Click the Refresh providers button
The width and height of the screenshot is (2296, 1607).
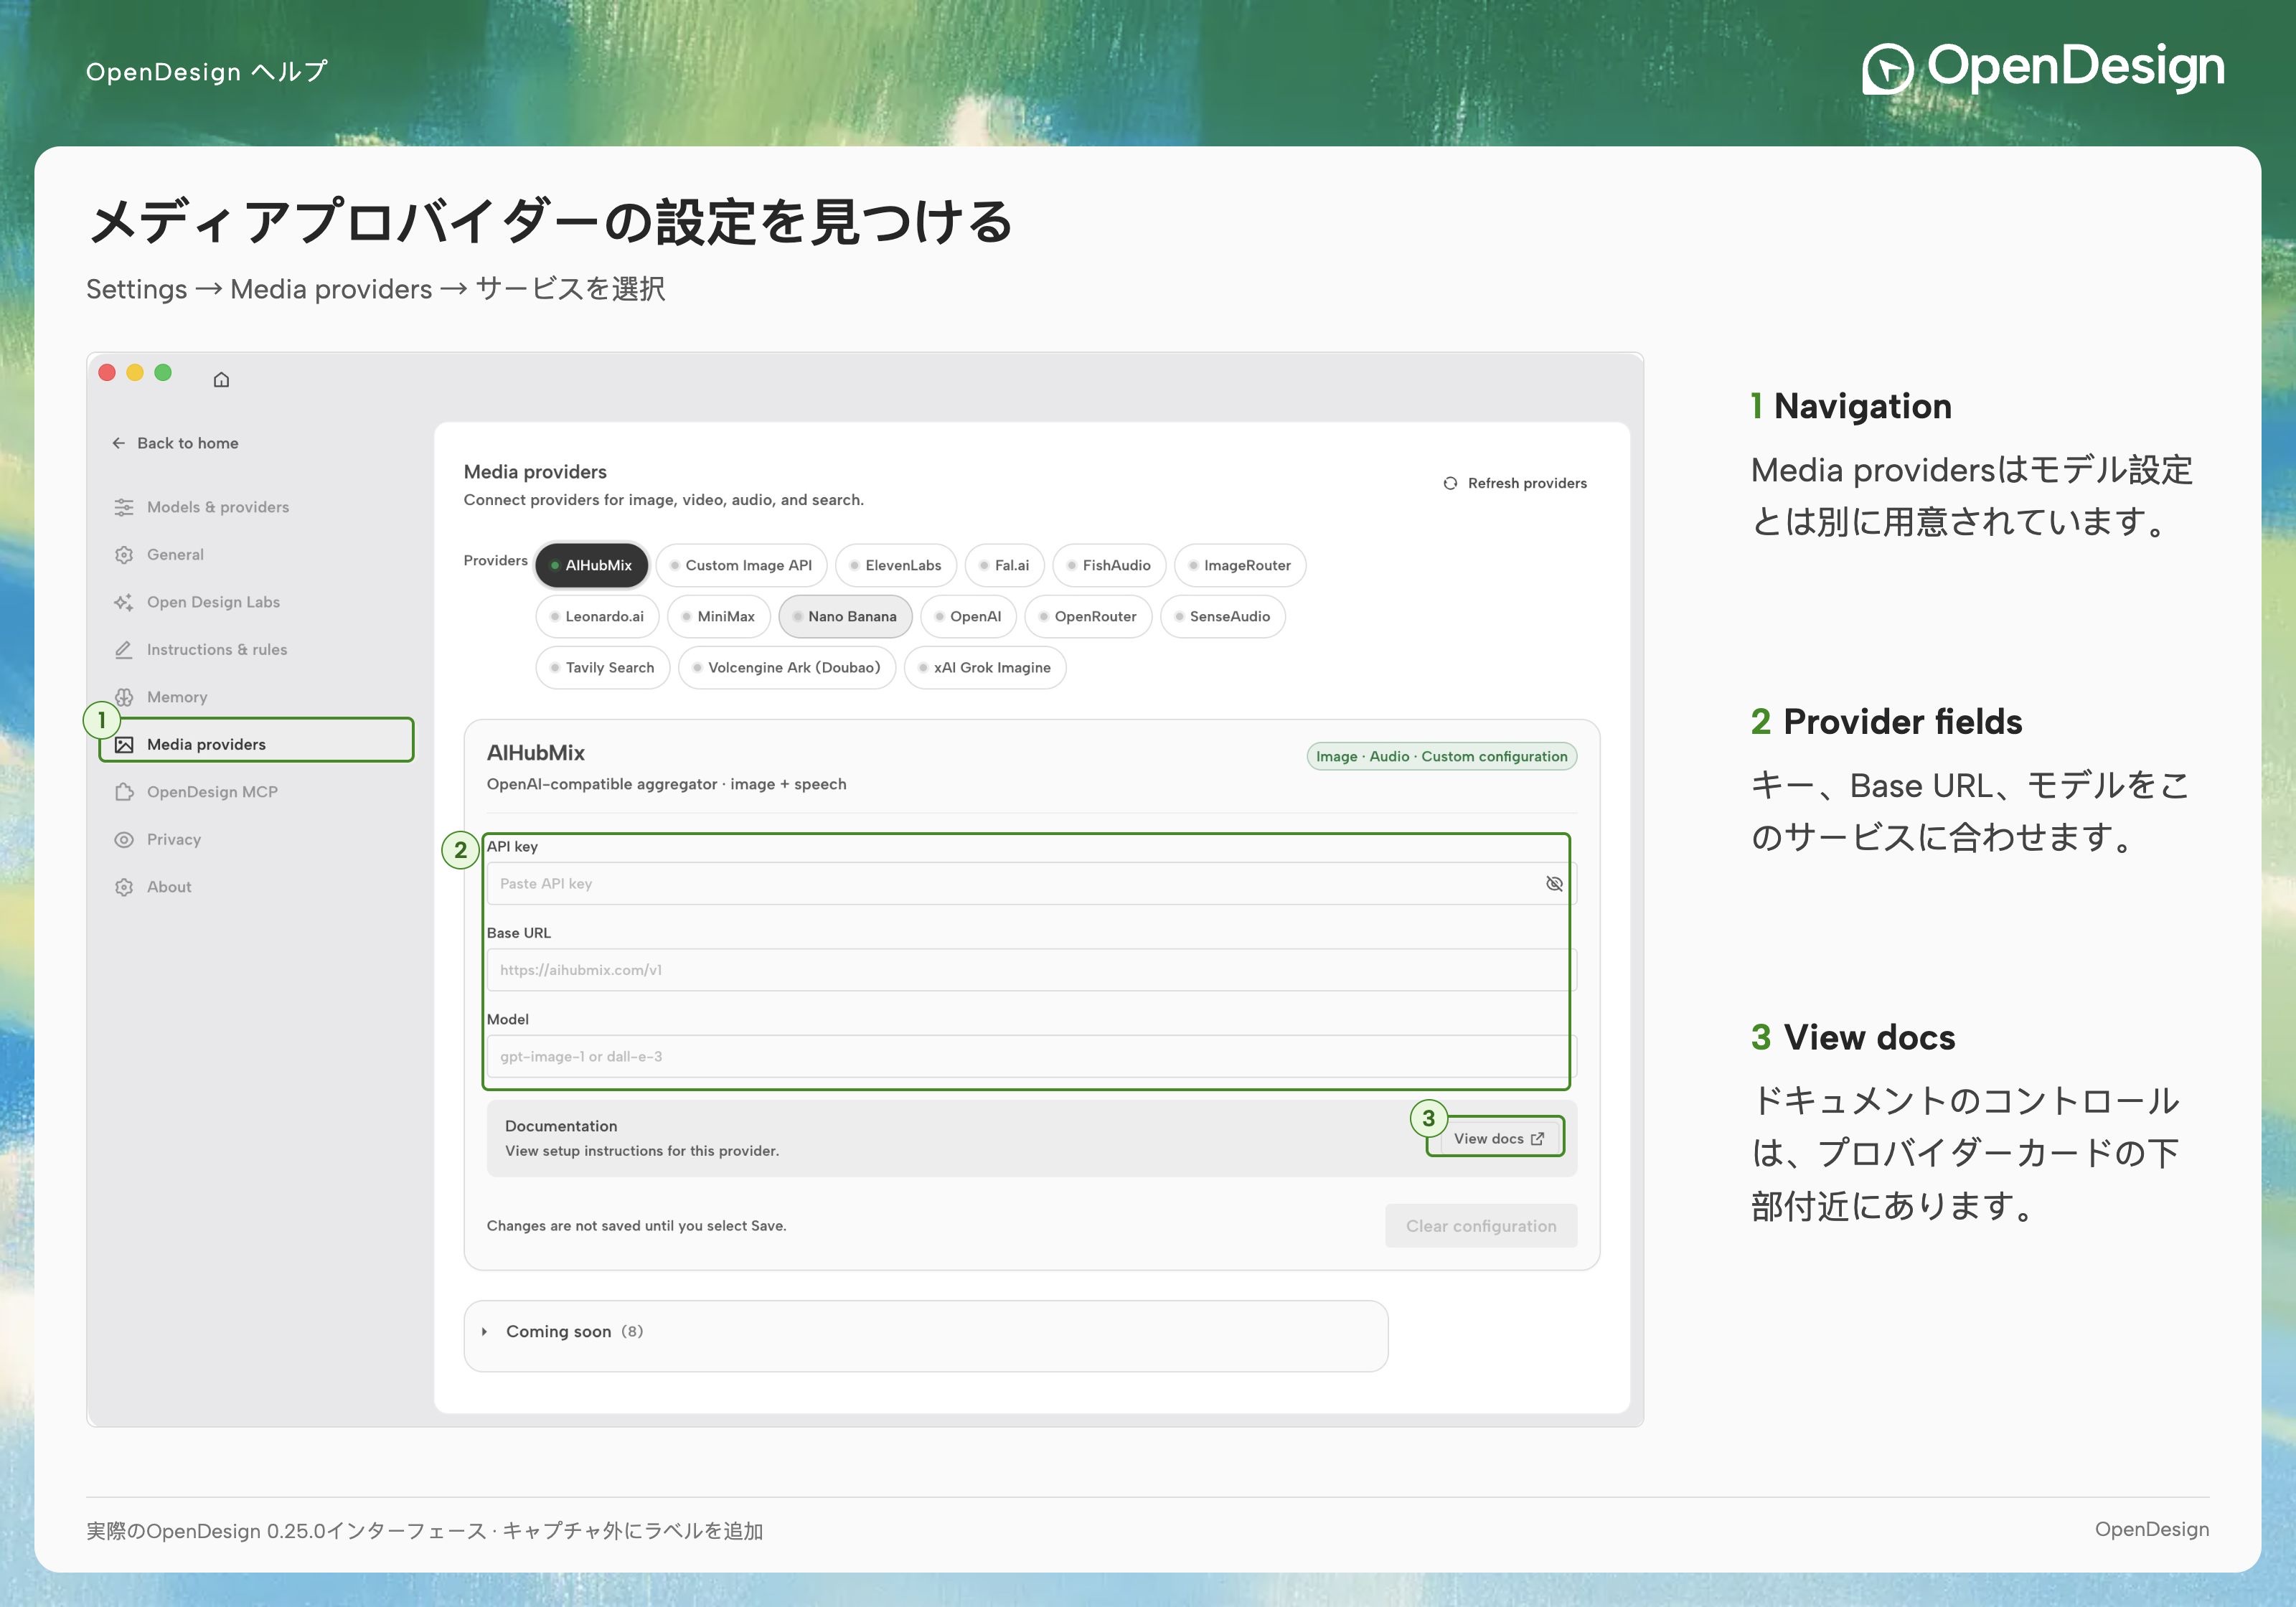coord(1515,483)
